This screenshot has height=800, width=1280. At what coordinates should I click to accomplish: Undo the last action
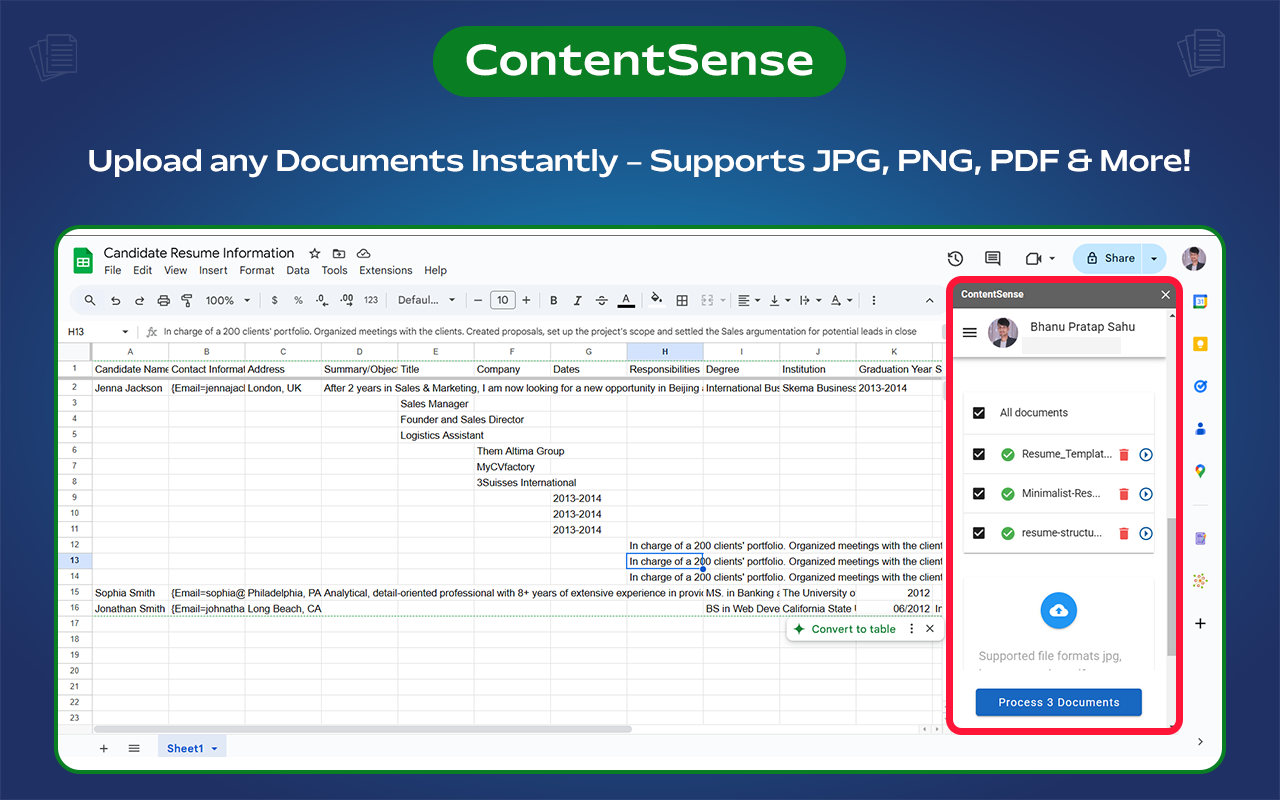pyautogui.click(x=115, y=300)
